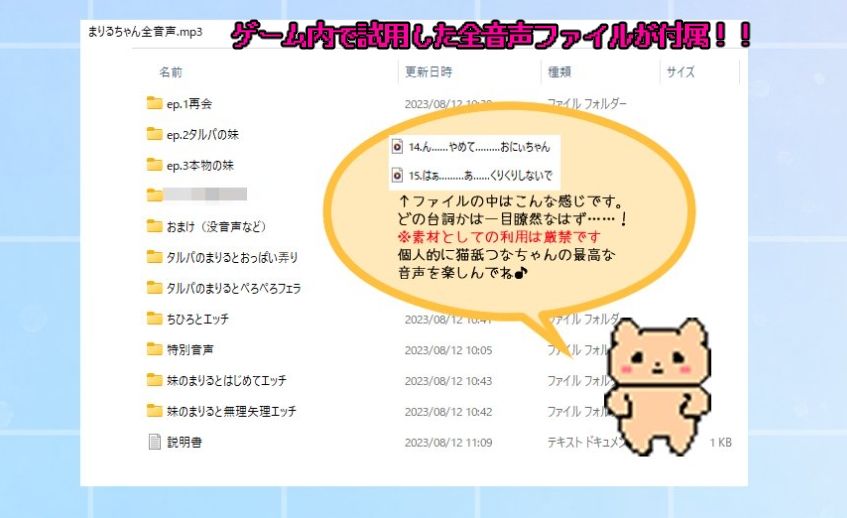This screenshot has width=847, height=518.
Task: Sort files by 名前 column header
Action: [171, 72]
